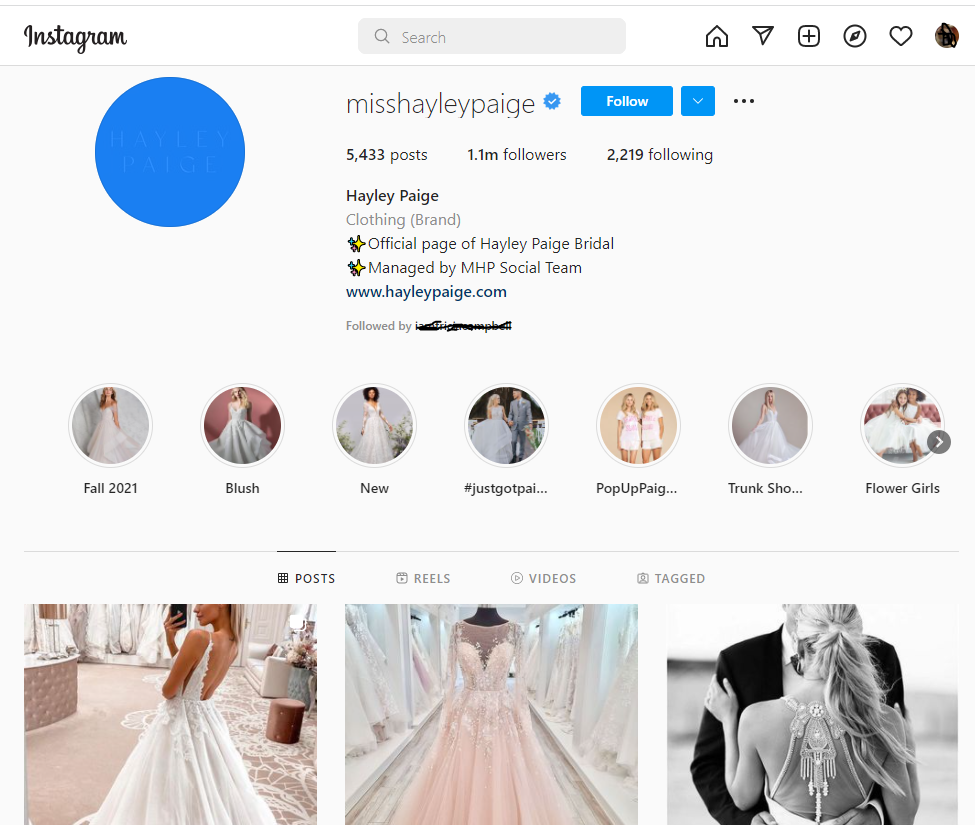Open the Hayley Paige profile picture
Viewport: 975px width, 825px height.
[x=170, y=152]
